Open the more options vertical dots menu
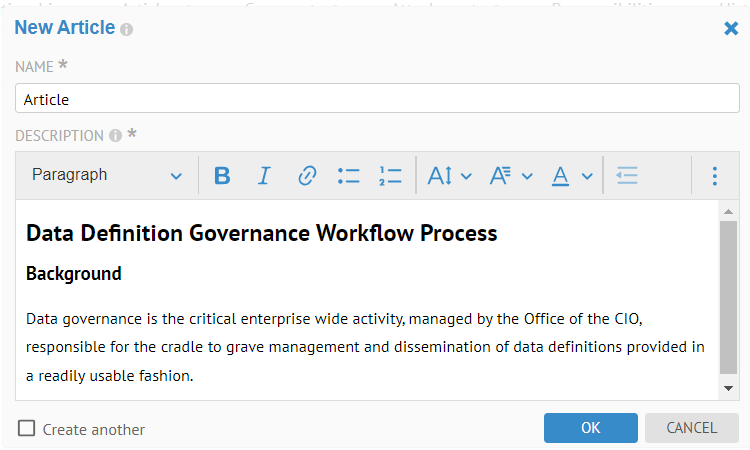The image size is (750, 450). tap(714, 176)
